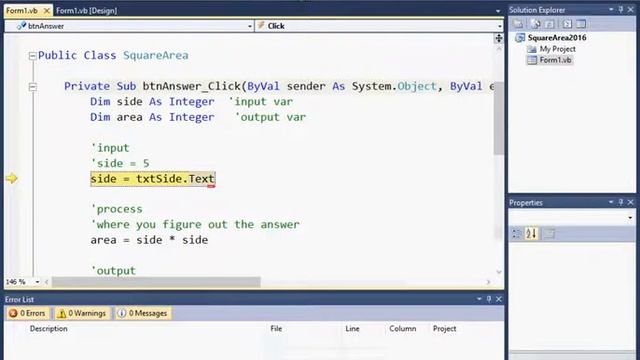The height and width of the screenshot is (360, 640).
Task: Open the Properties object selector dropdown
Action: coord(630,218)
